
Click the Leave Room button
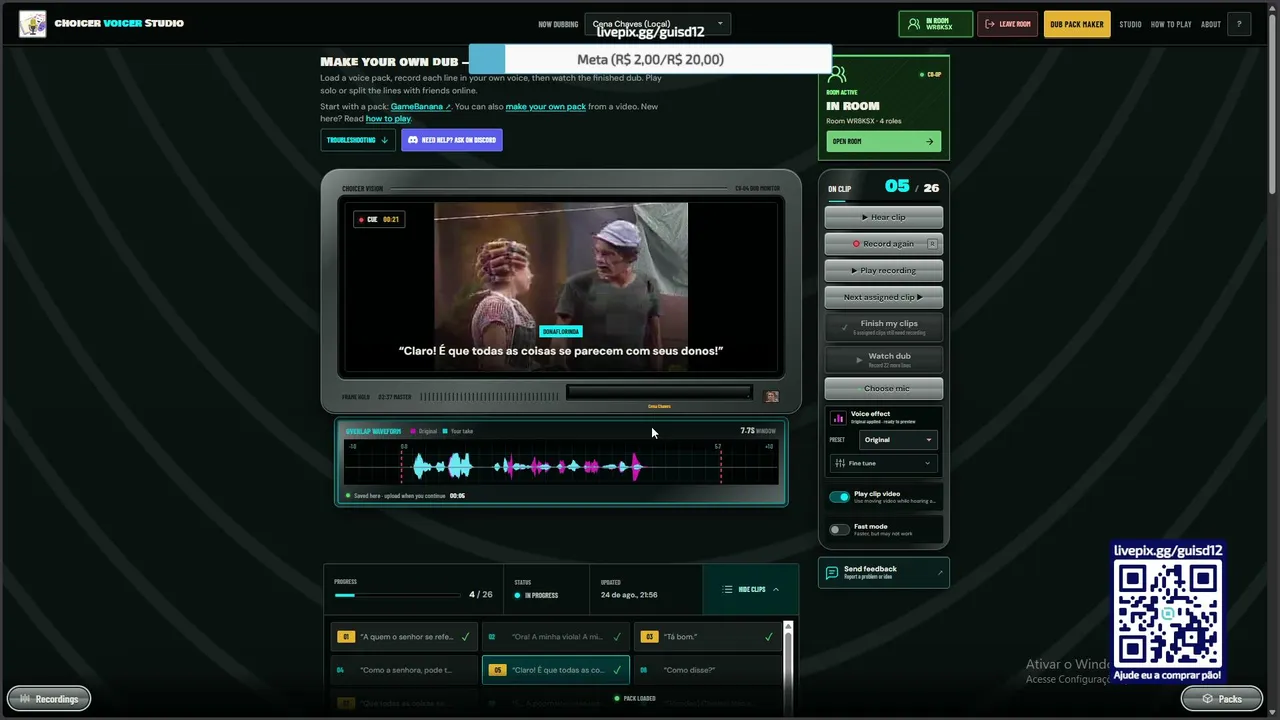coord(1008,24)
